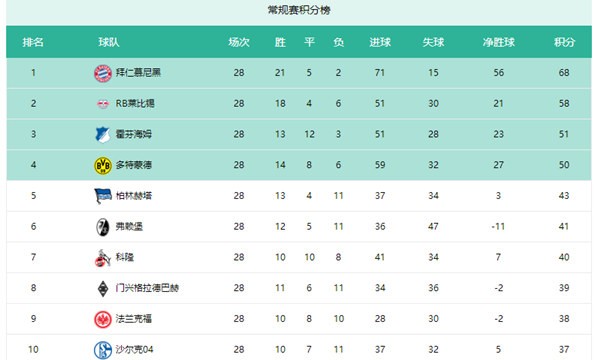Click the Bayern Munich club logo
The image size is (600, 360).
[x=103, y=73]
